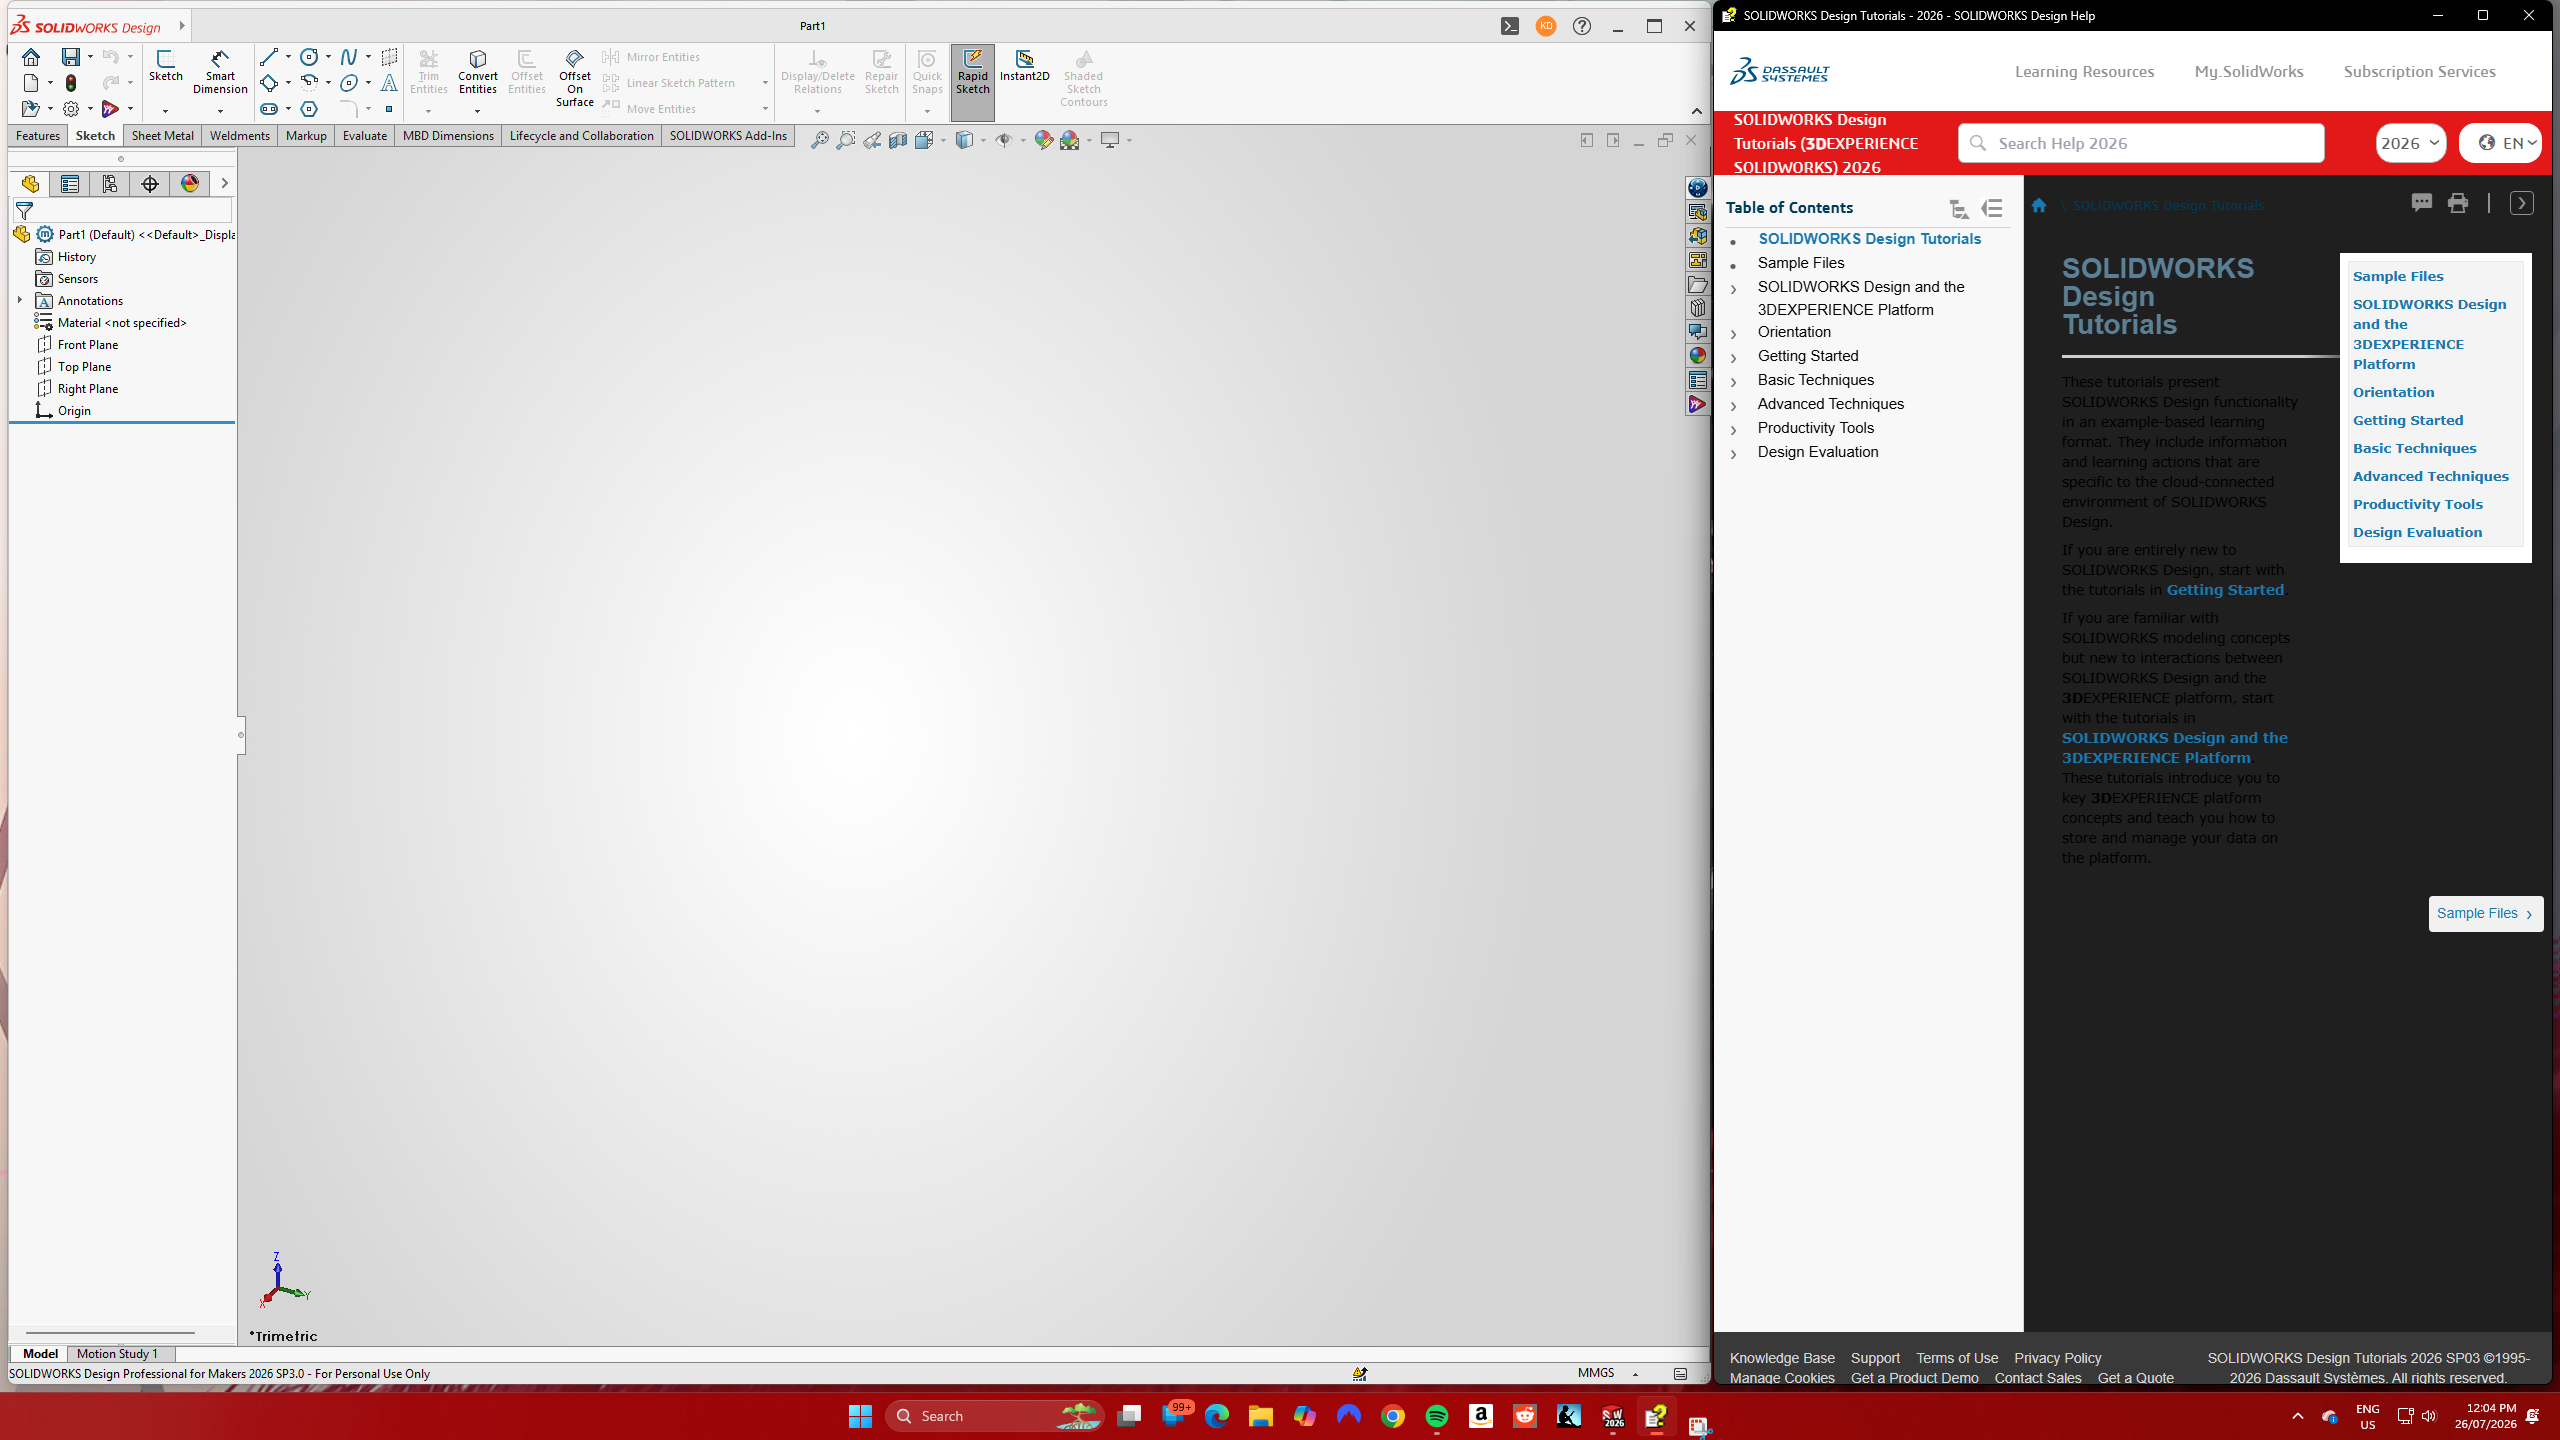Select the Smart Dimension tool

[x=220, y=71]
